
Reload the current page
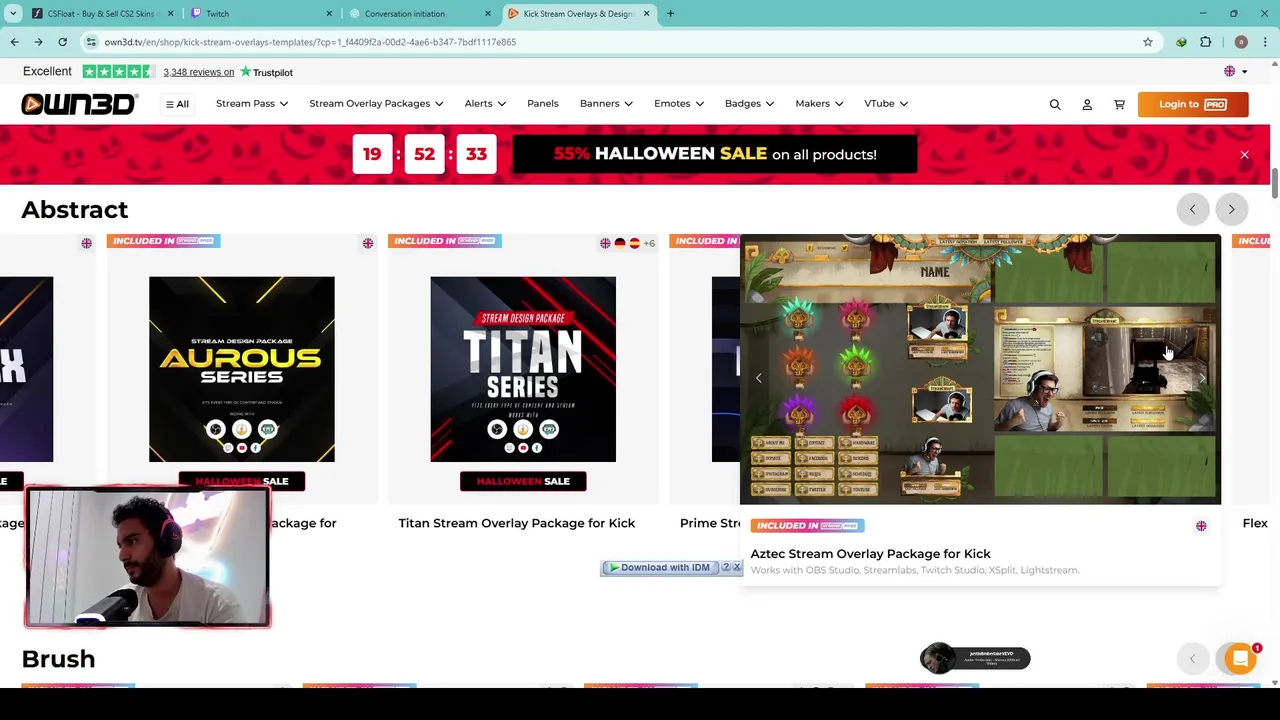click(62, 42)
